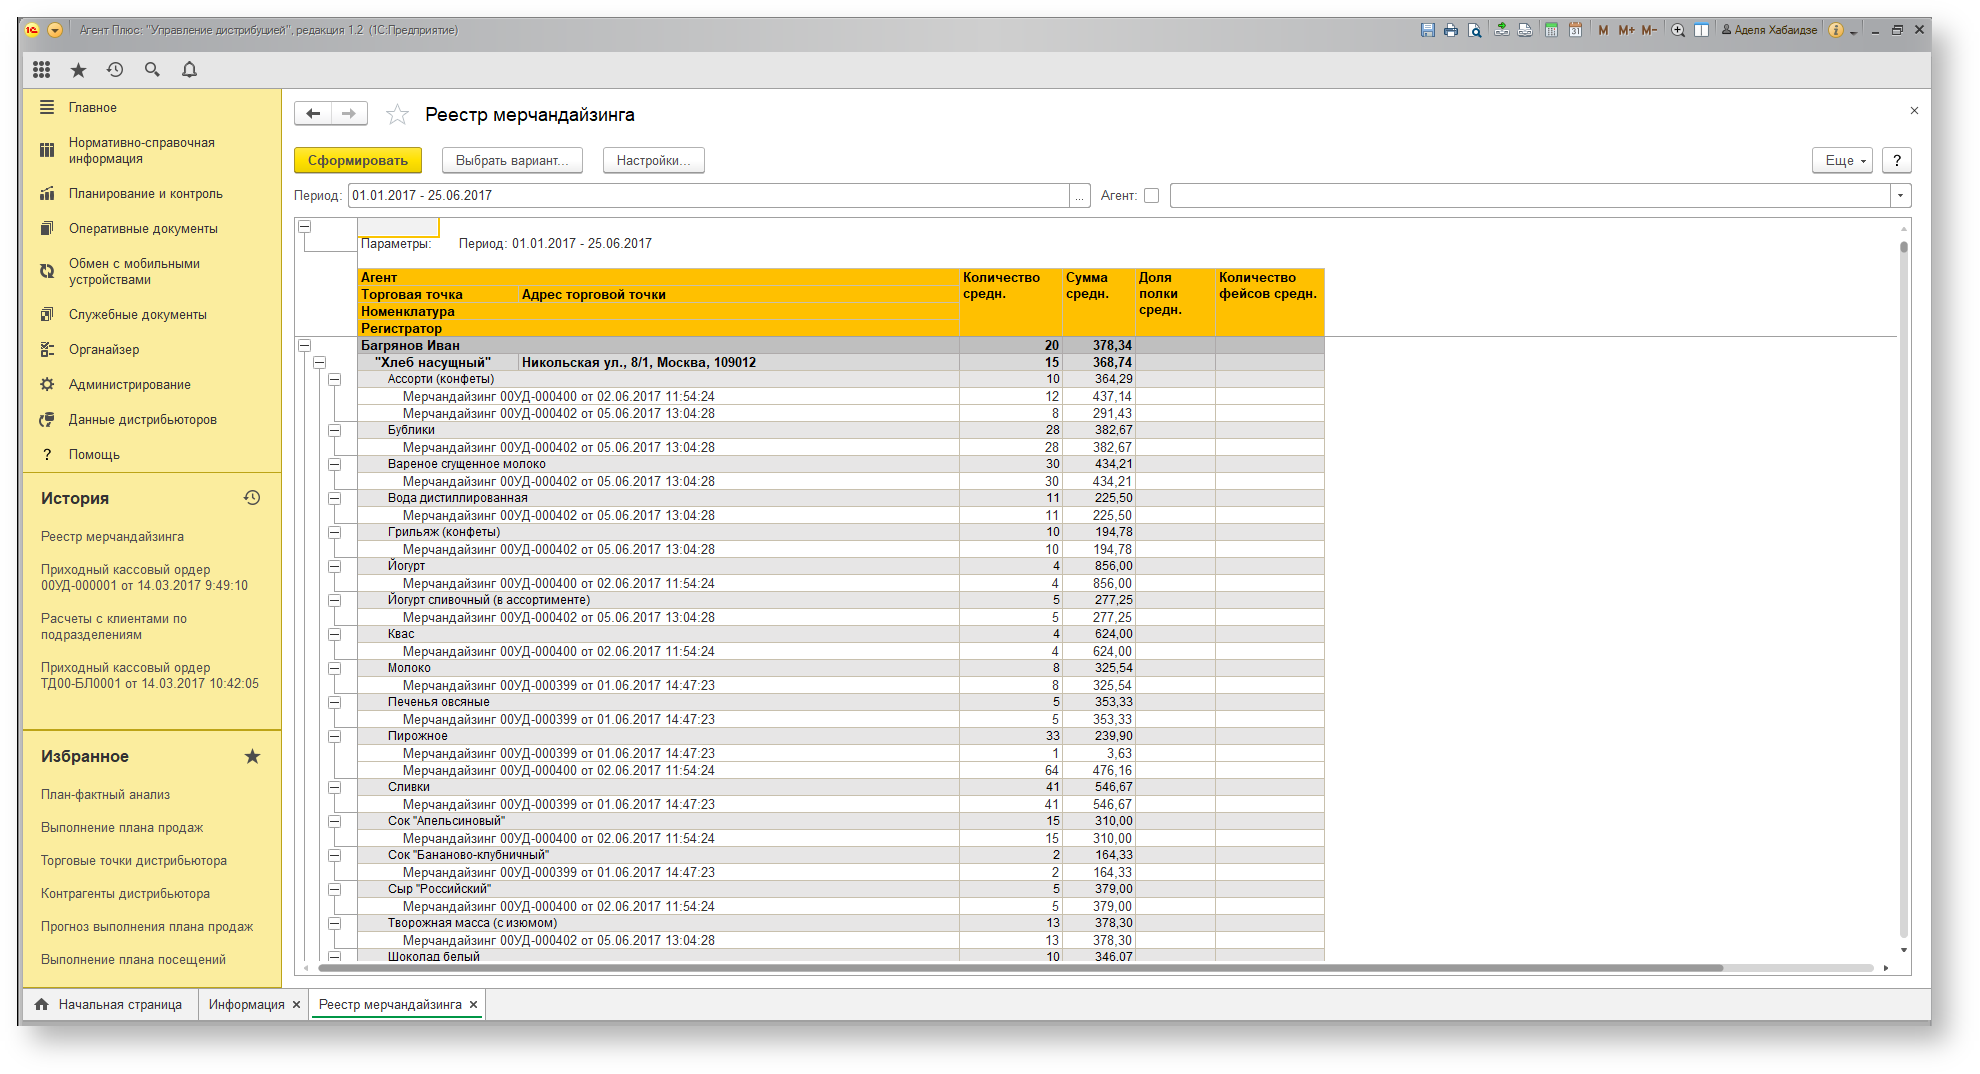Click the Сформировать button
1980x1074 pixels.
click(357, 160)
